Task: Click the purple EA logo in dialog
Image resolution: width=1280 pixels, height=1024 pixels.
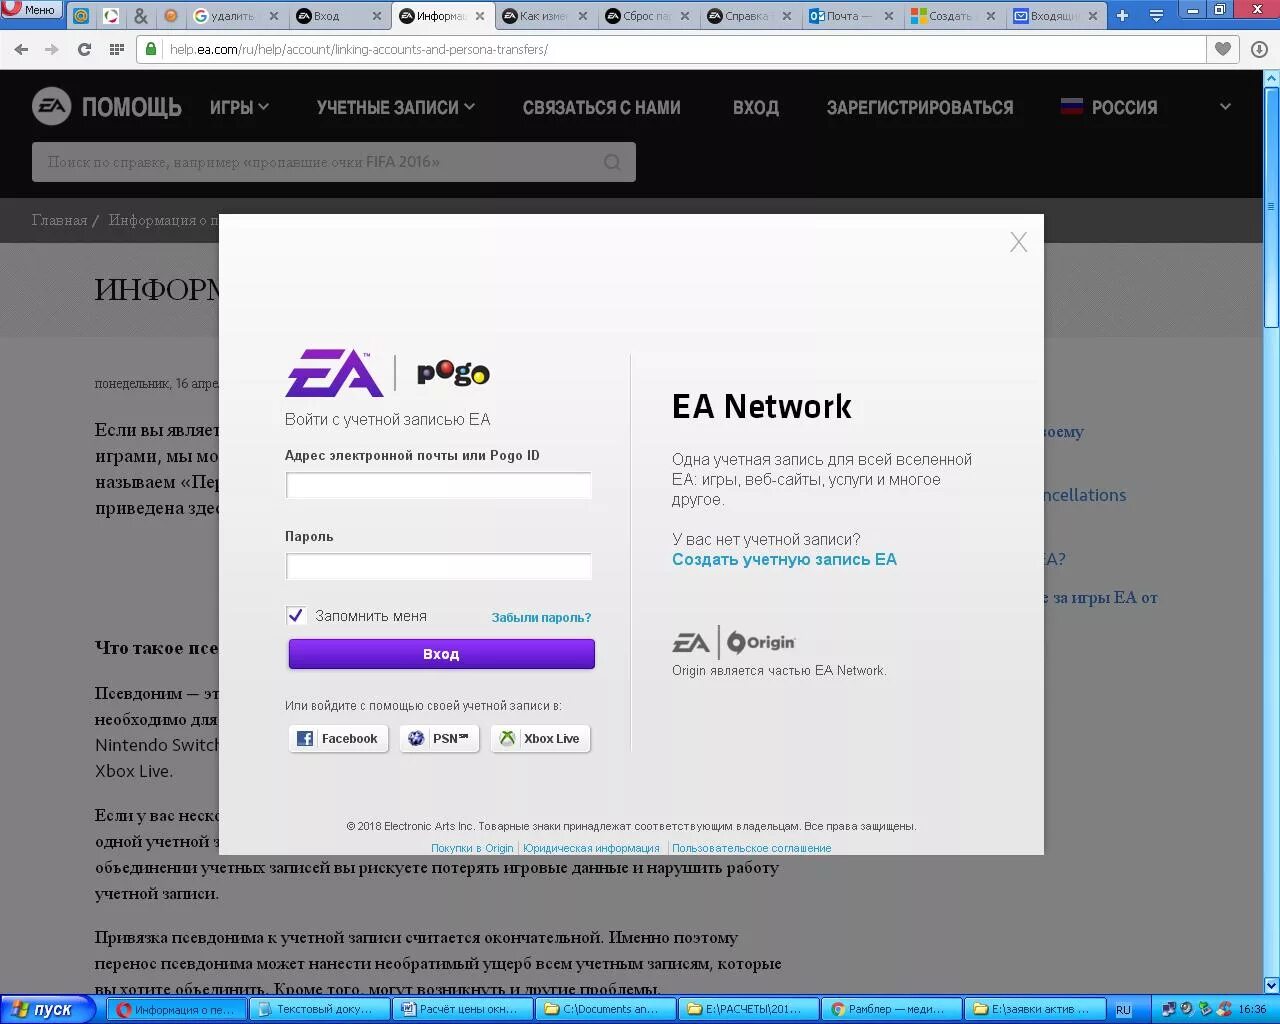Action: click(x=334, y=373)
